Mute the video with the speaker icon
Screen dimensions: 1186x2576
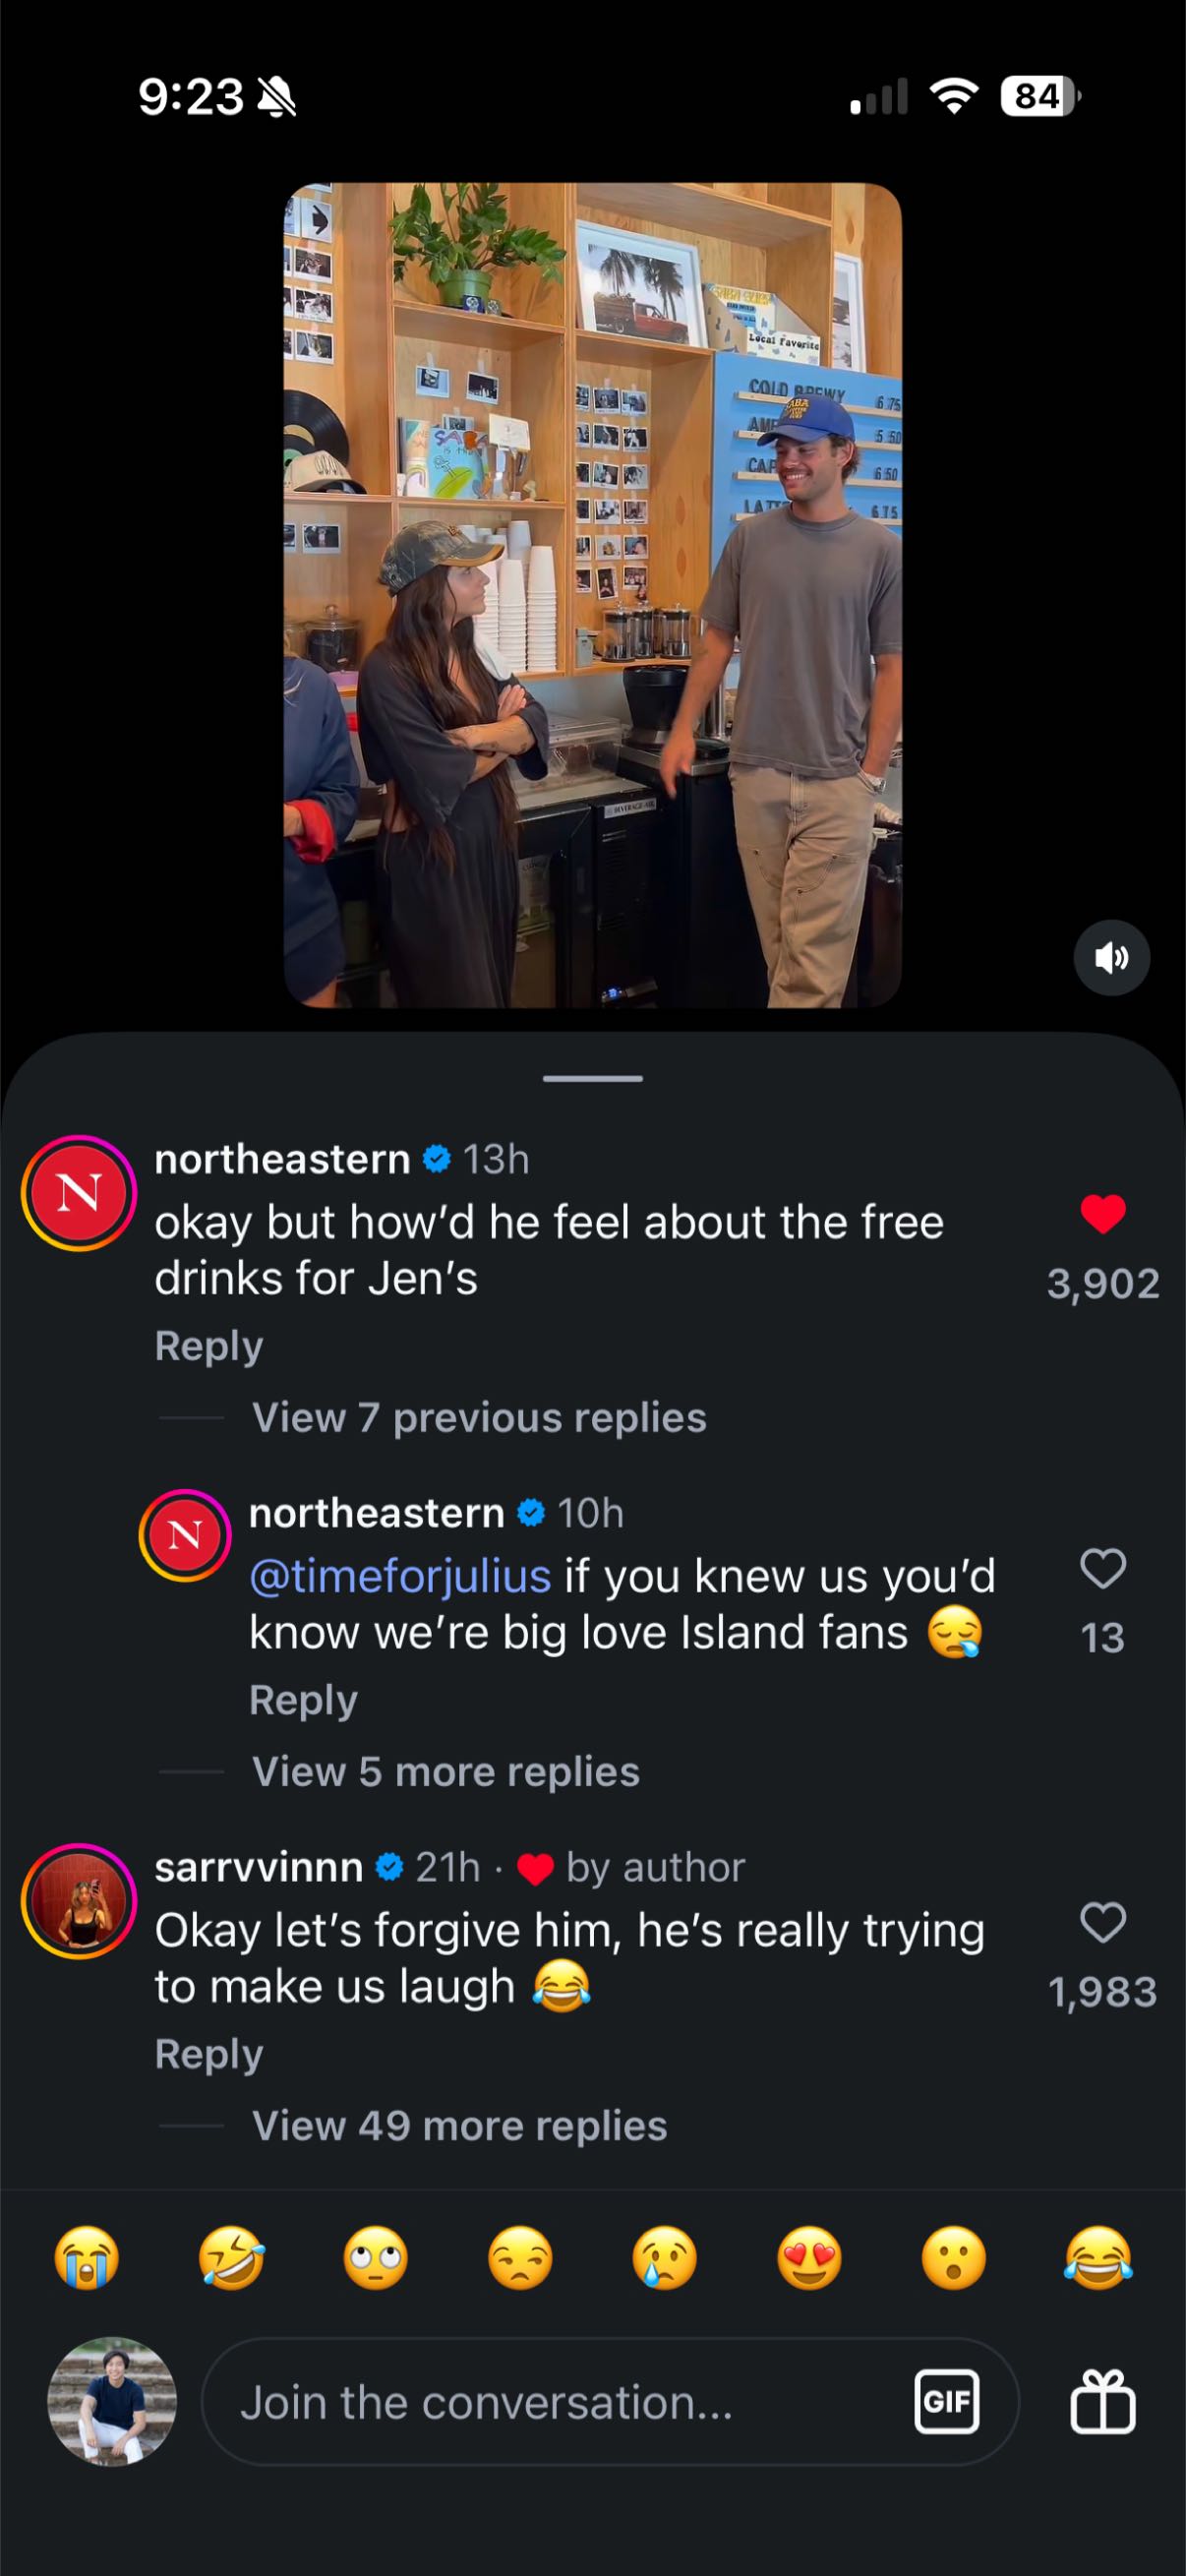point(1111,958)
